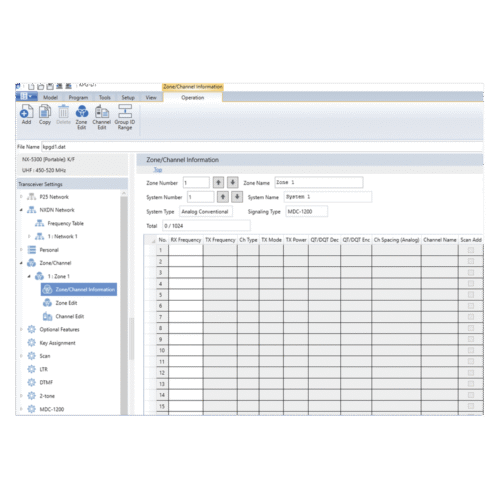Image resolution: width=500 pixels, height=500 pixels.
Task: Click the Top link
Action: pyautogui.click(x=158, y=170)
